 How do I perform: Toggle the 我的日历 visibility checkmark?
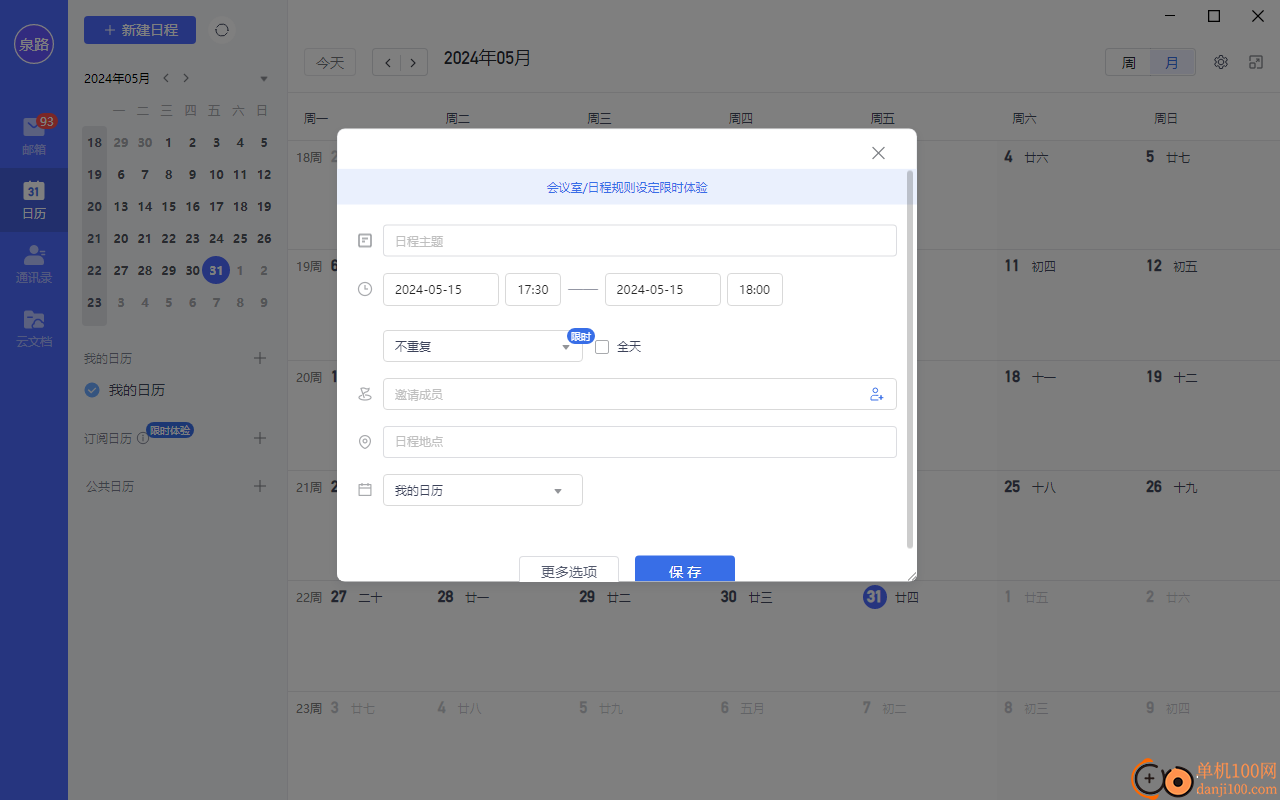(x=92, y=390)
